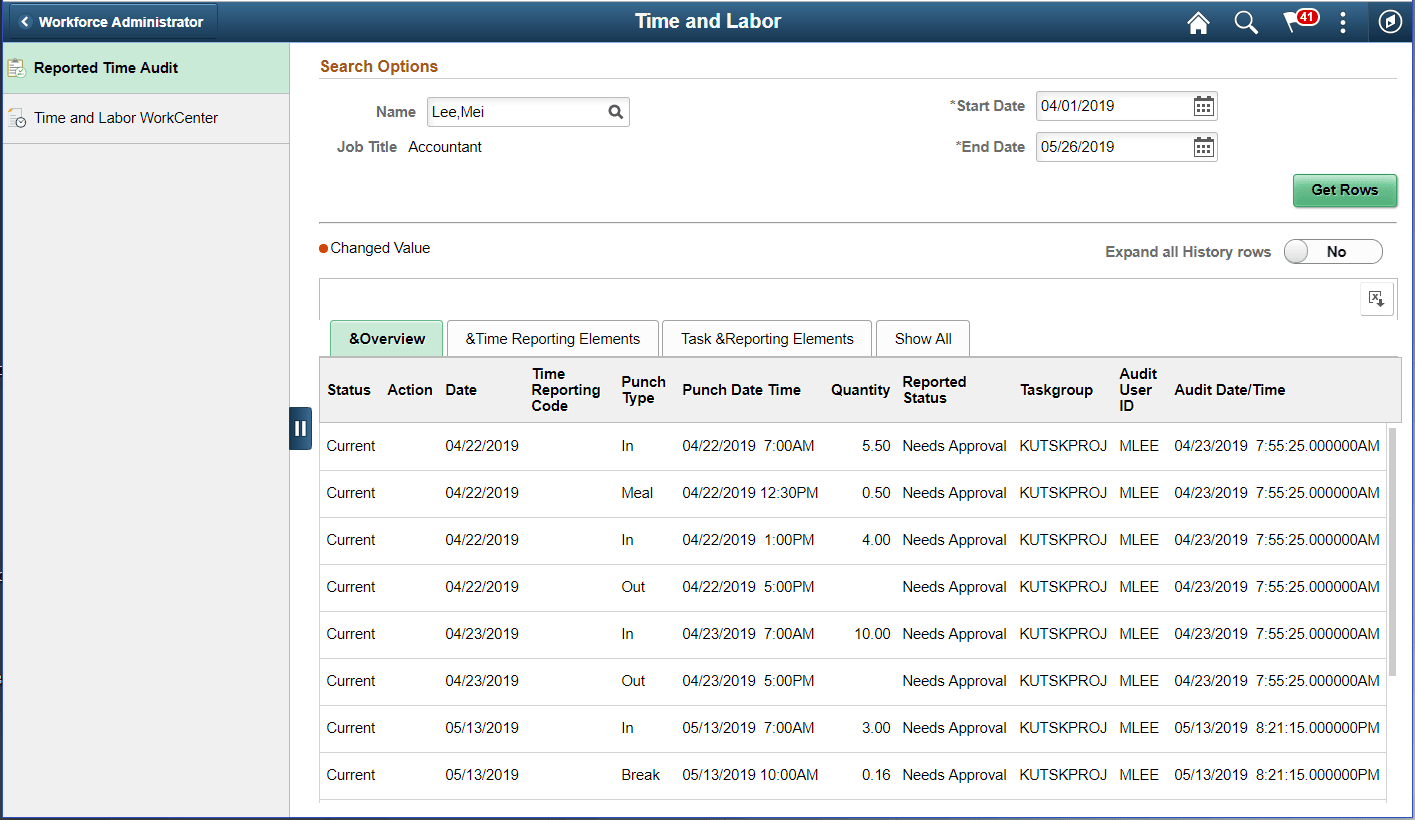This screenshot has height=820, width=1415.
Task: Open the Name lookup magnifier beside Lee,Mei
Action: coord(615,112)
